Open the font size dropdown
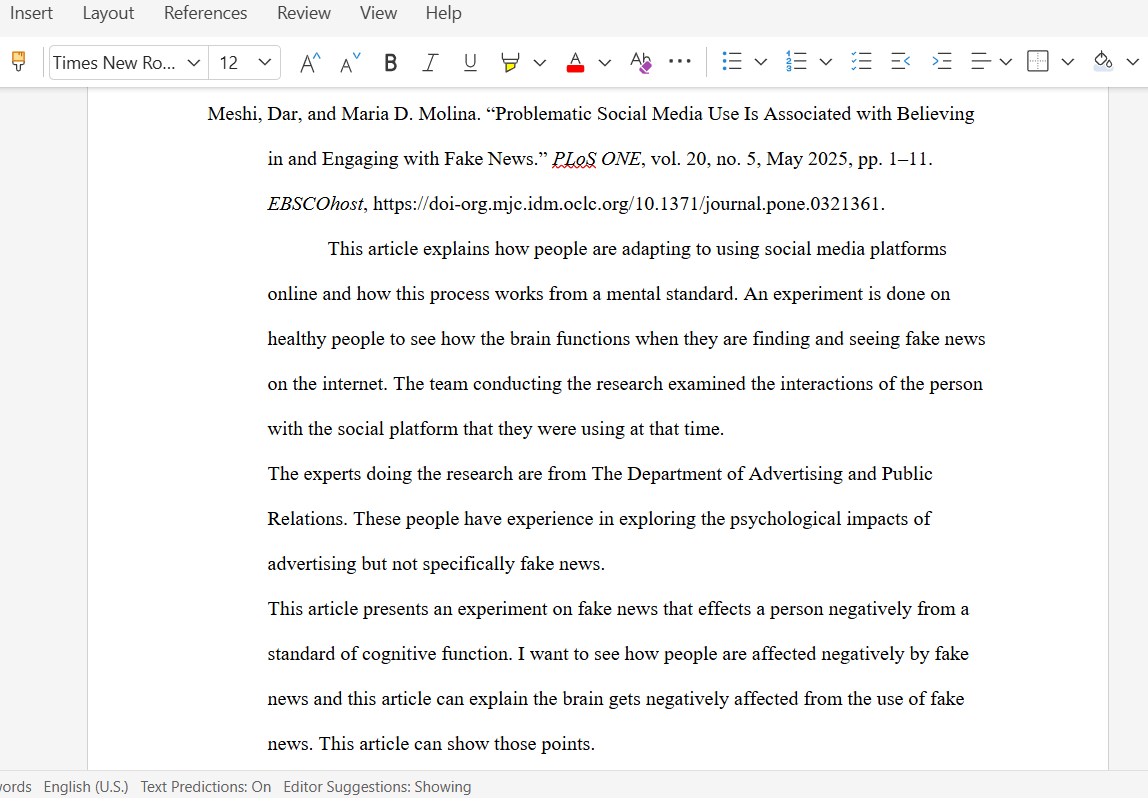This screenshot has width=1148, height=798. pyautogui.click(x=265, y=63)
